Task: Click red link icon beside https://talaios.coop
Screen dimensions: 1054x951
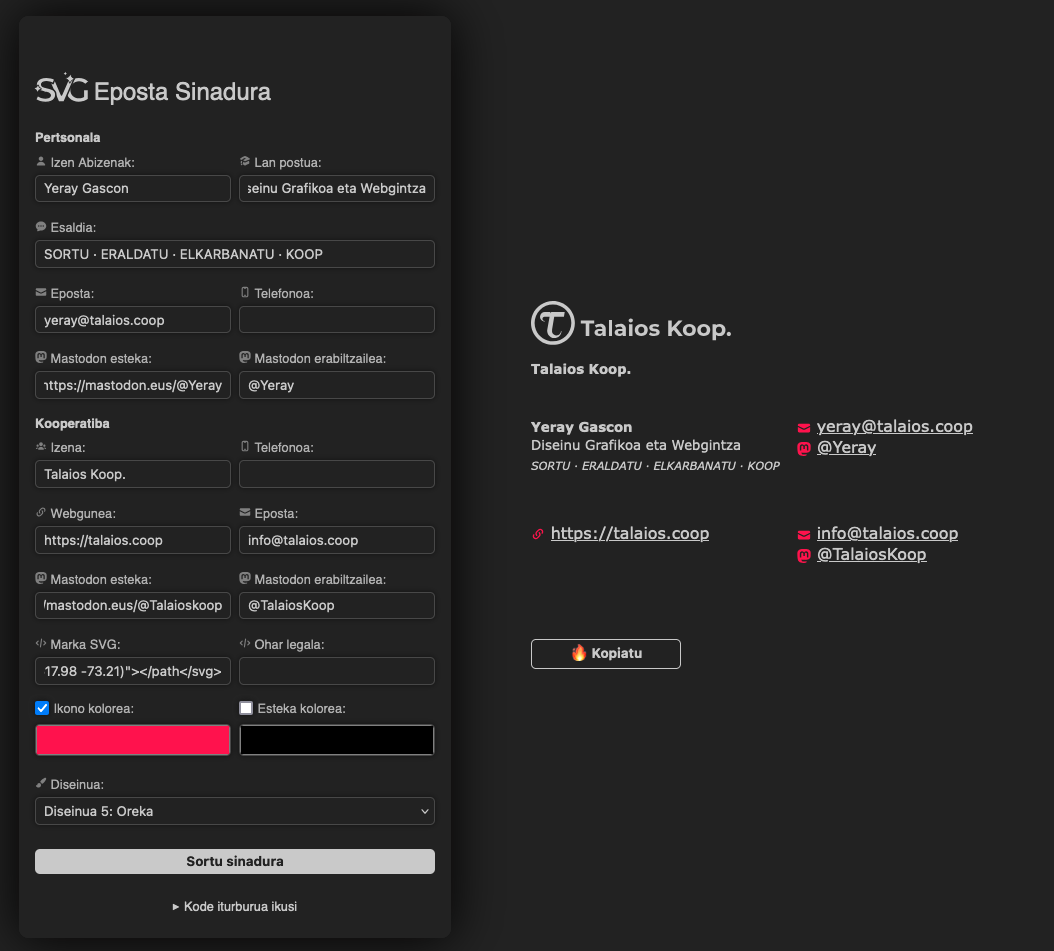Action: (x=538, y=534)
